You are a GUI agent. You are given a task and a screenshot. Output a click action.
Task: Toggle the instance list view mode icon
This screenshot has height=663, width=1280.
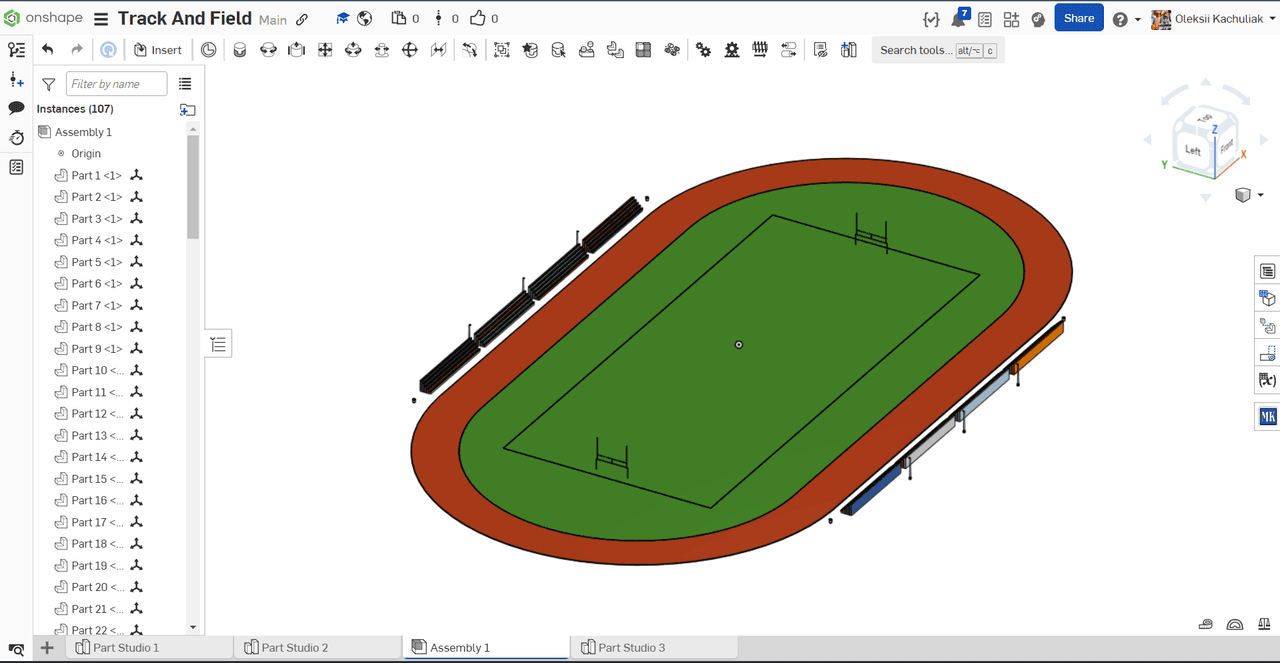(x=185, y=84)
